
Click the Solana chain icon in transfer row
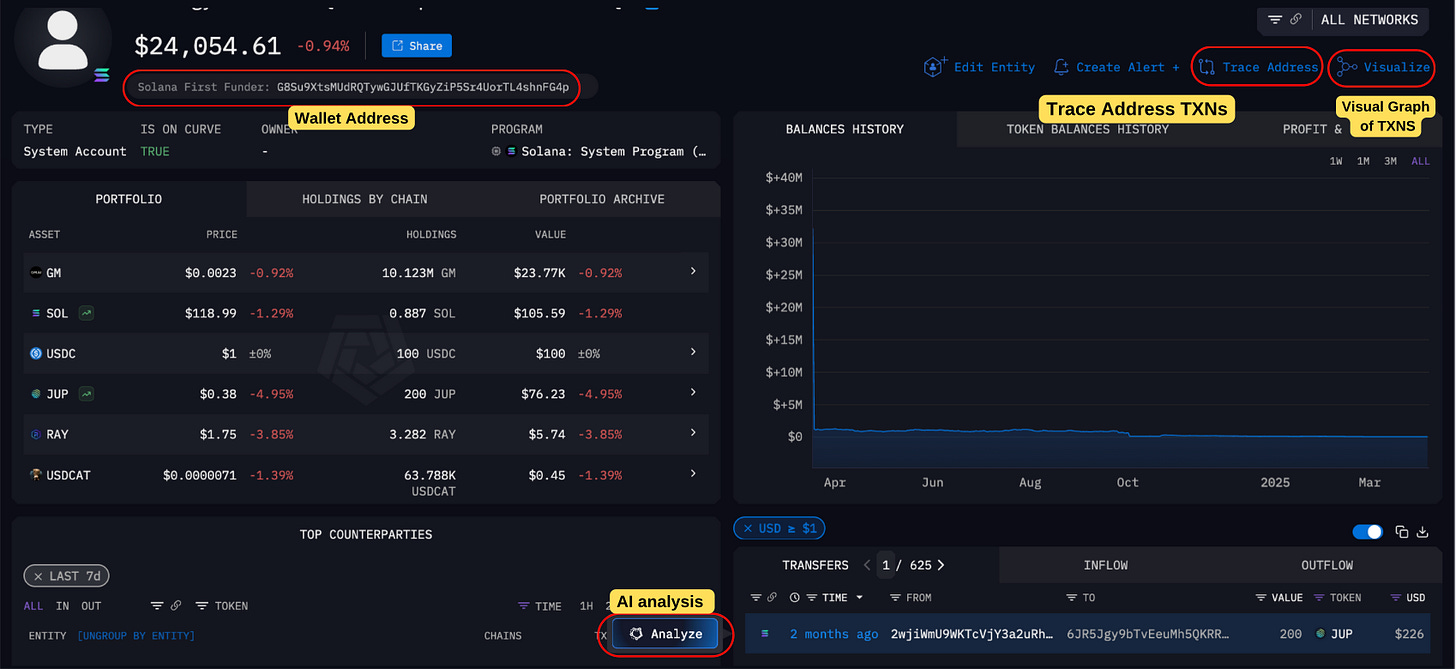click(x=765, y=633)
